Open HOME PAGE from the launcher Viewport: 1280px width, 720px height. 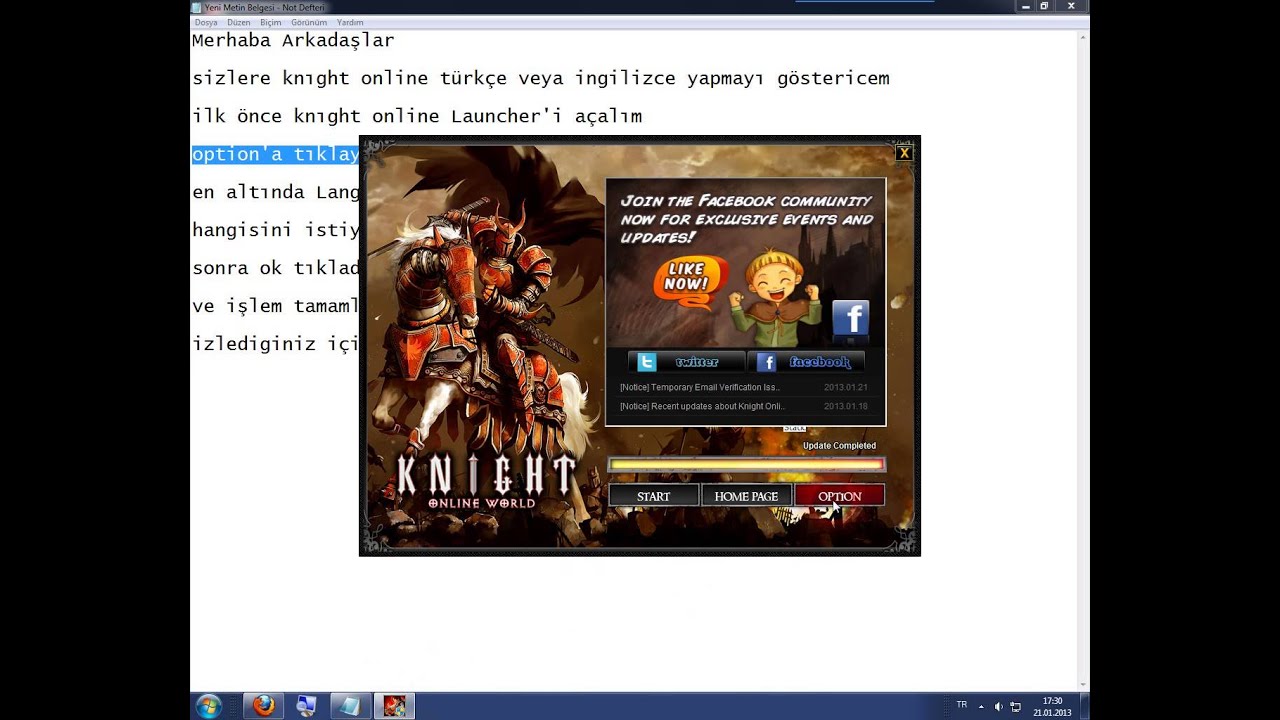tap(746, 496)
